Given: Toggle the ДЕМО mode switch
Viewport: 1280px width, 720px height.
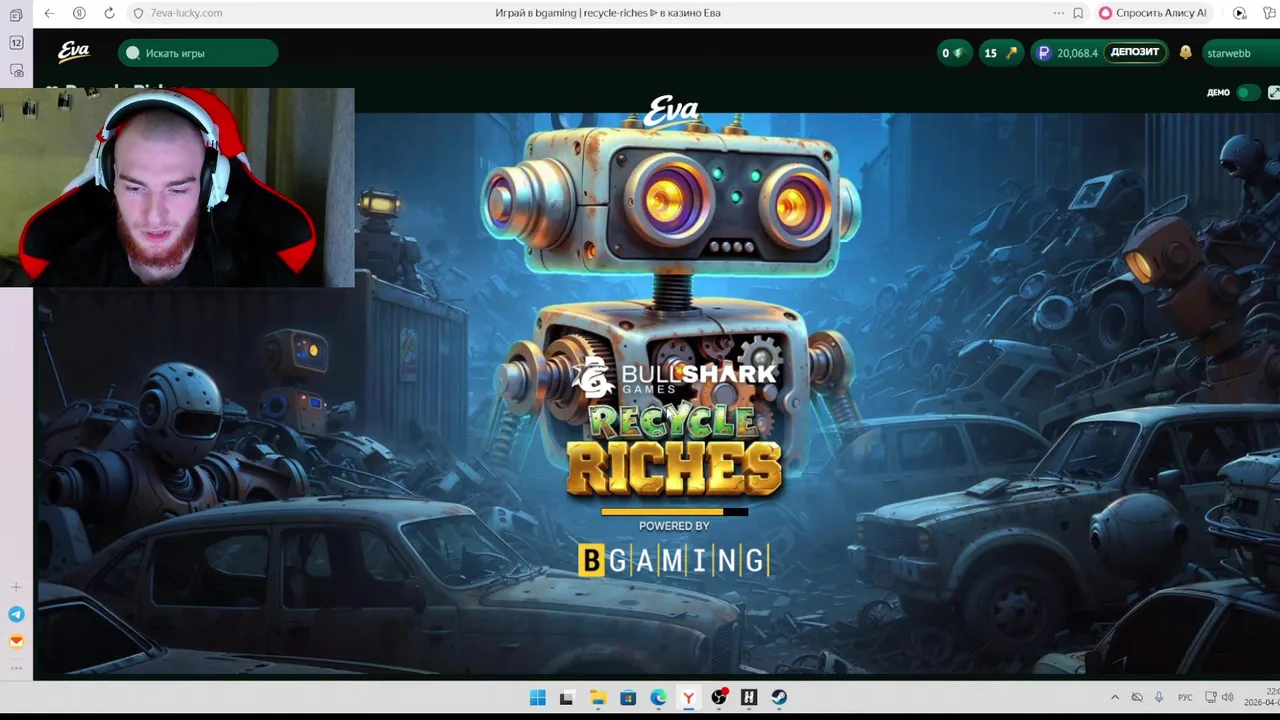Looking at the screenshot, I should 1248,93.
